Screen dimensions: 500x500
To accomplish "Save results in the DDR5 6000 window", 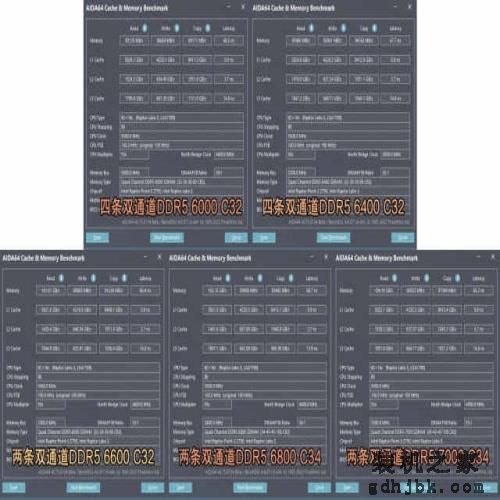I will coord(97,238).
